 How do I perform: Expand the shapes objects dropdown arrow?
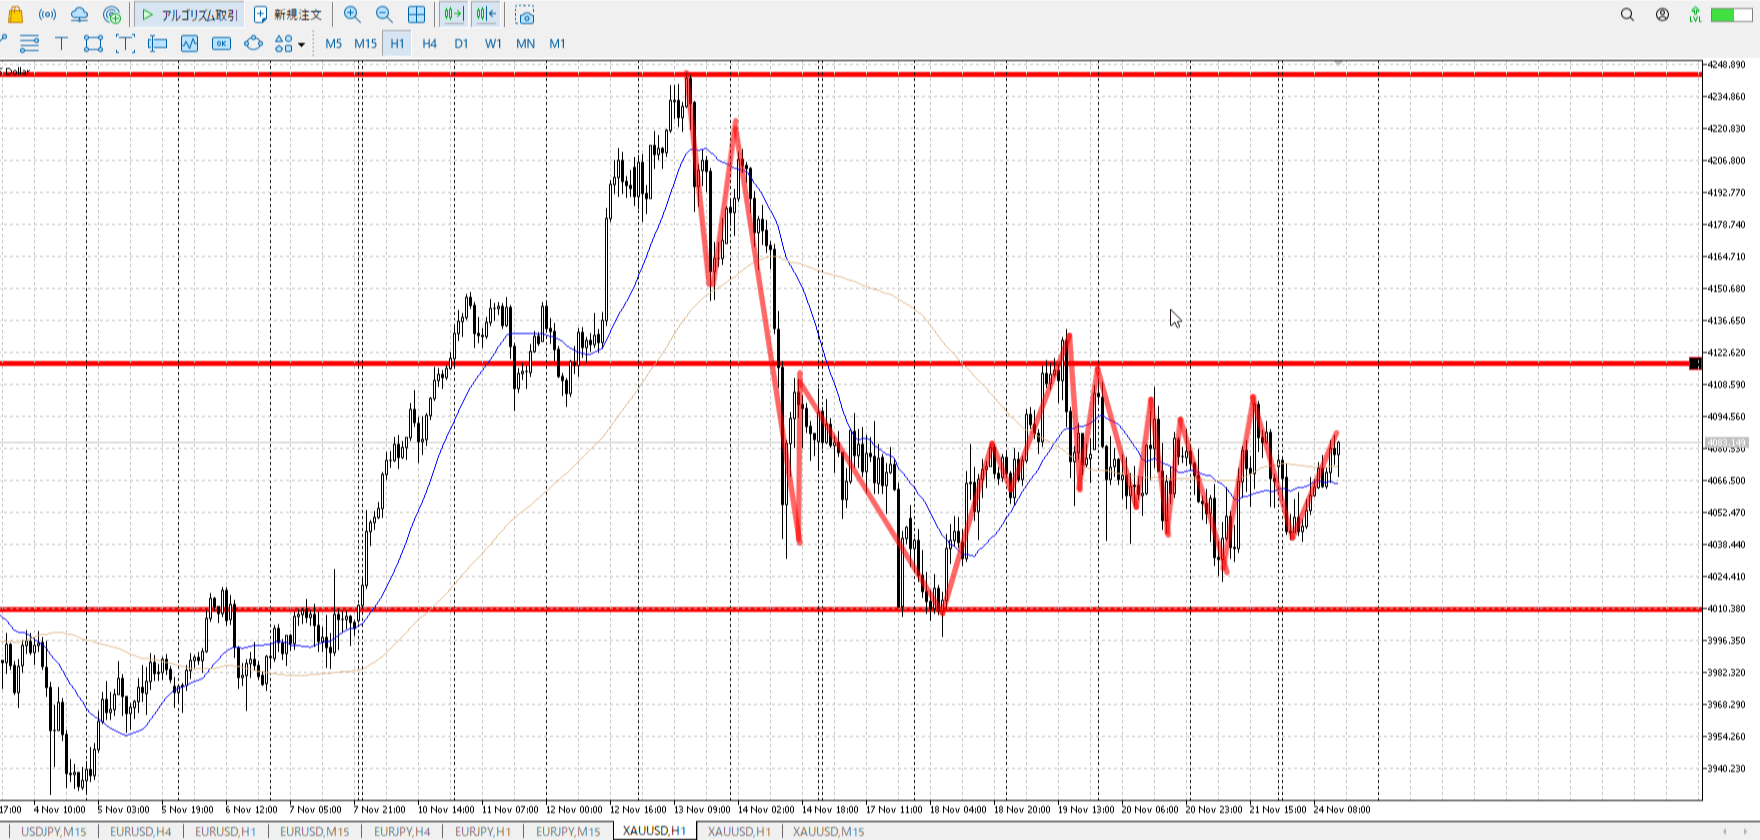point(301,44)
